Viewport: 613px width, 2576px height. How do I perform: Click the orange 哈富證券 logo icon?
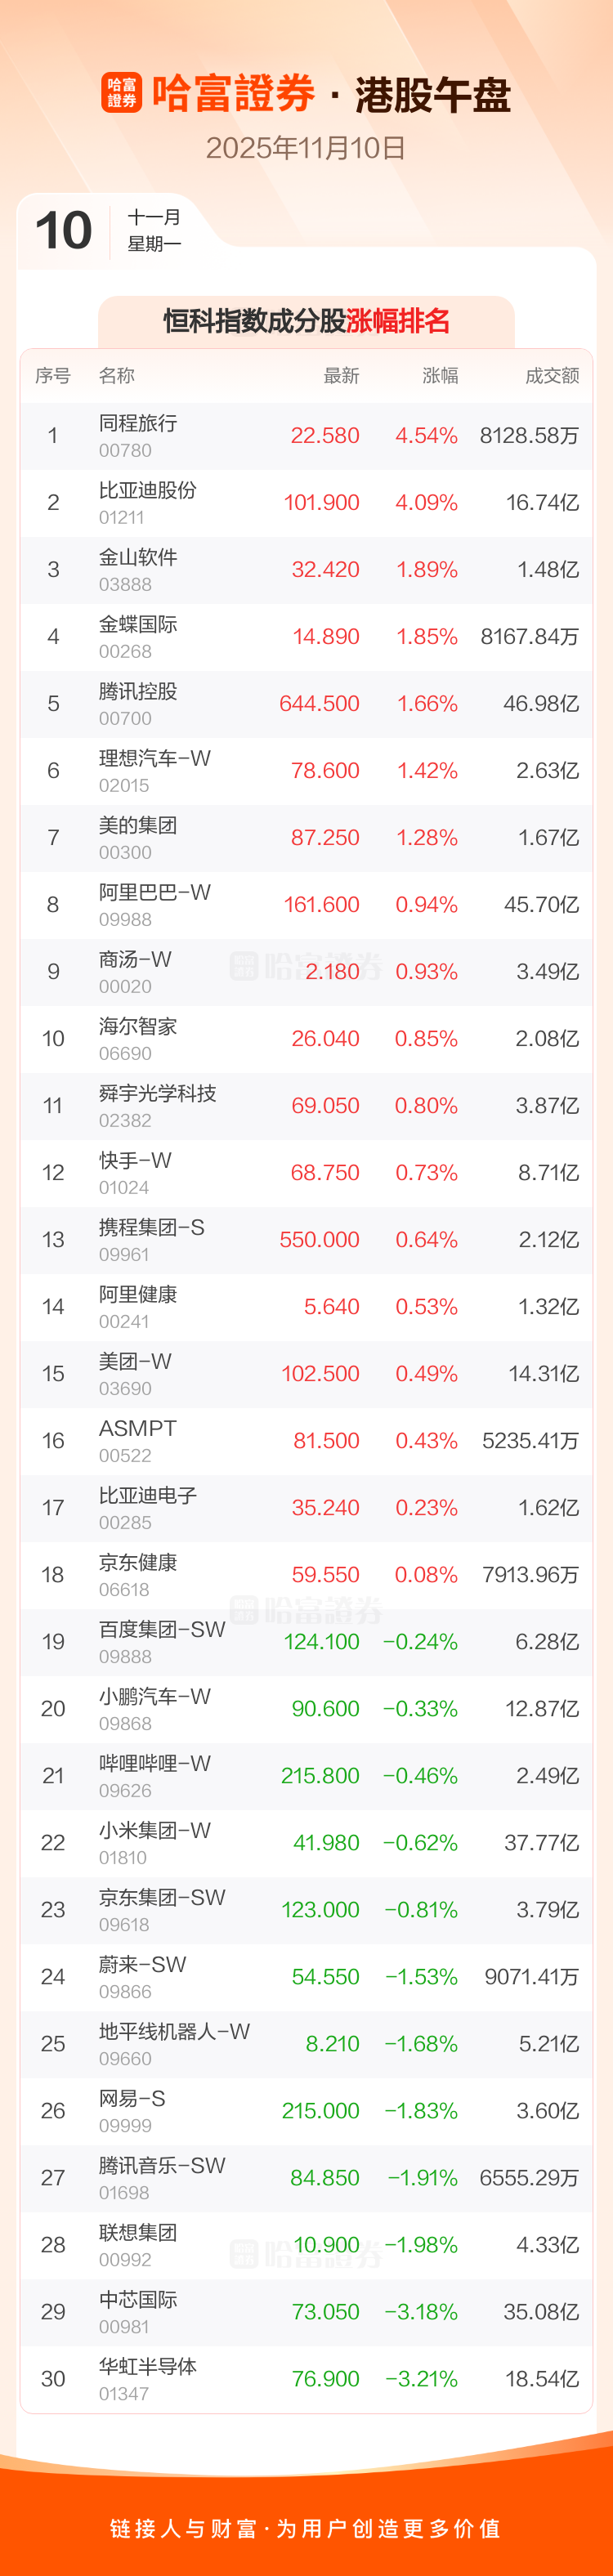point(122,93)
